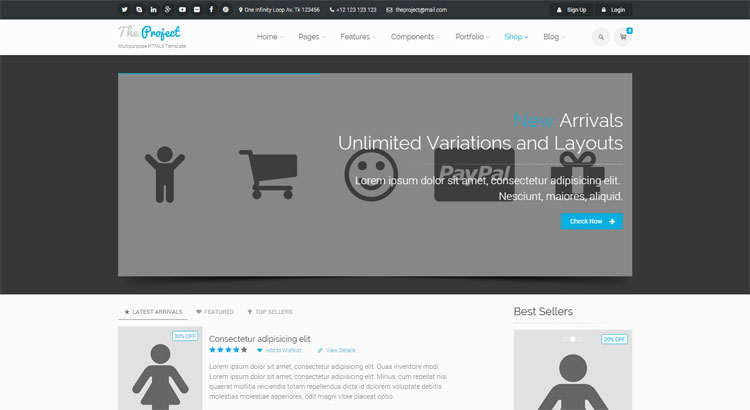Click the Add to Wishlist link
Viewport: 750px width, 410px height.
281,350
